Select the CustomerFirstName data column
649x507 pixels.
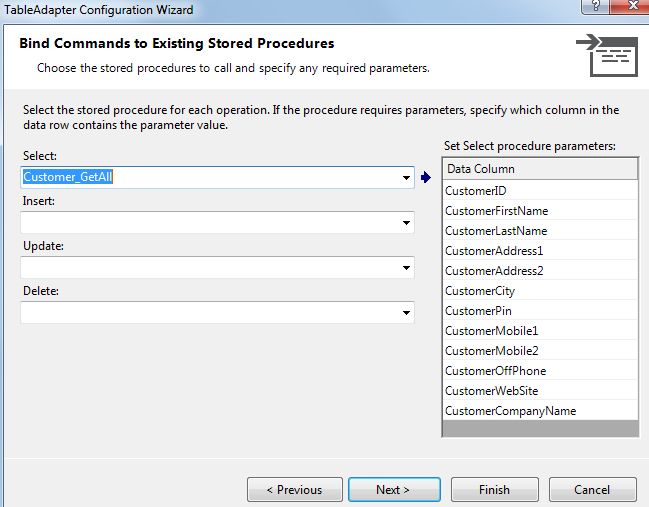[540, 211]
